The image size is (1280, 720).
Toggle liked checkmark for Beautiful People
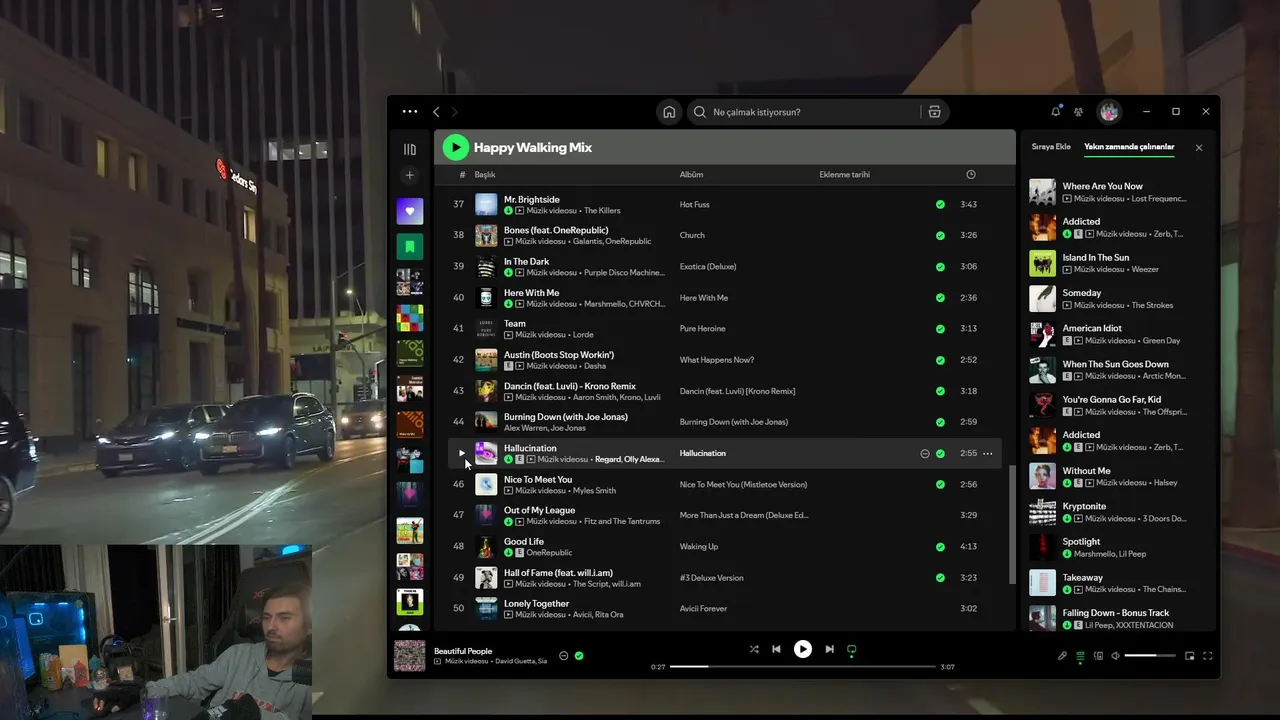pyautogui.click(x=579, y=656)
